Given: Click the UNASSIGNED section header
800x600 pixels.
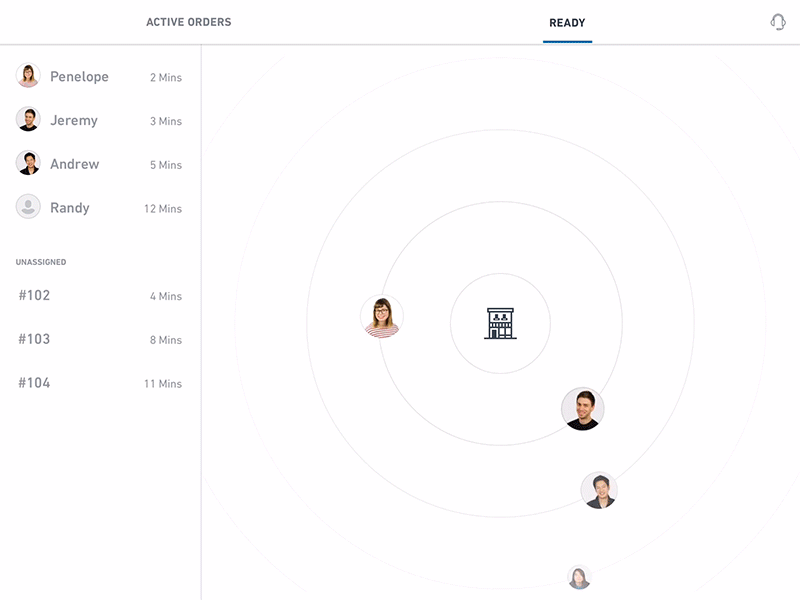Looking at the screenshot, I should pos(40,261).
